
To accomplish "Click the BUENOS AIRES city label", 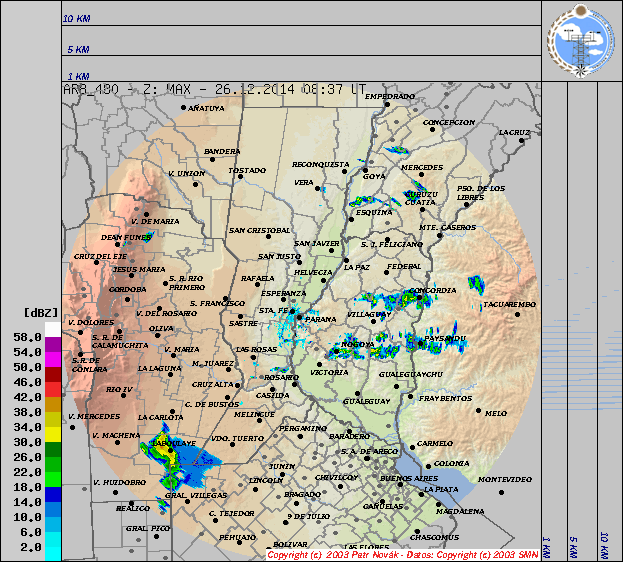I will point(409,479).
